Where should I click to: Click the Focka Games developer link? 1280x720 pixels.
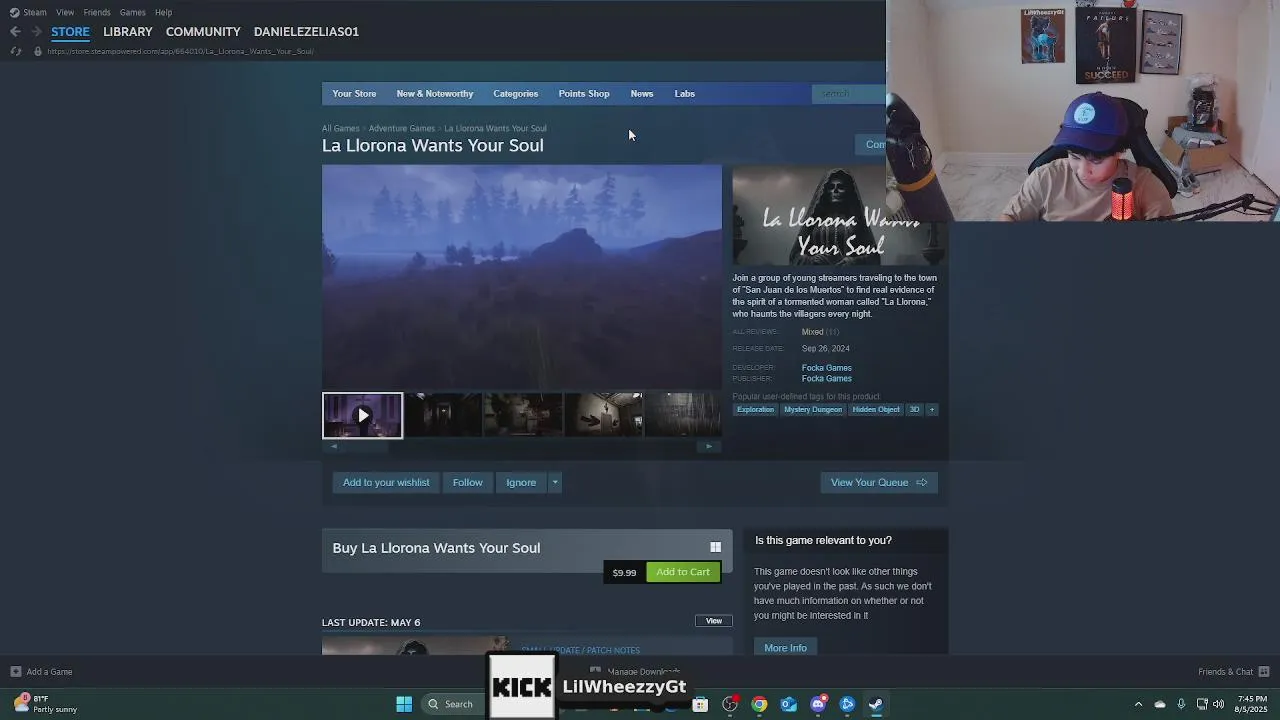(826, 368)
